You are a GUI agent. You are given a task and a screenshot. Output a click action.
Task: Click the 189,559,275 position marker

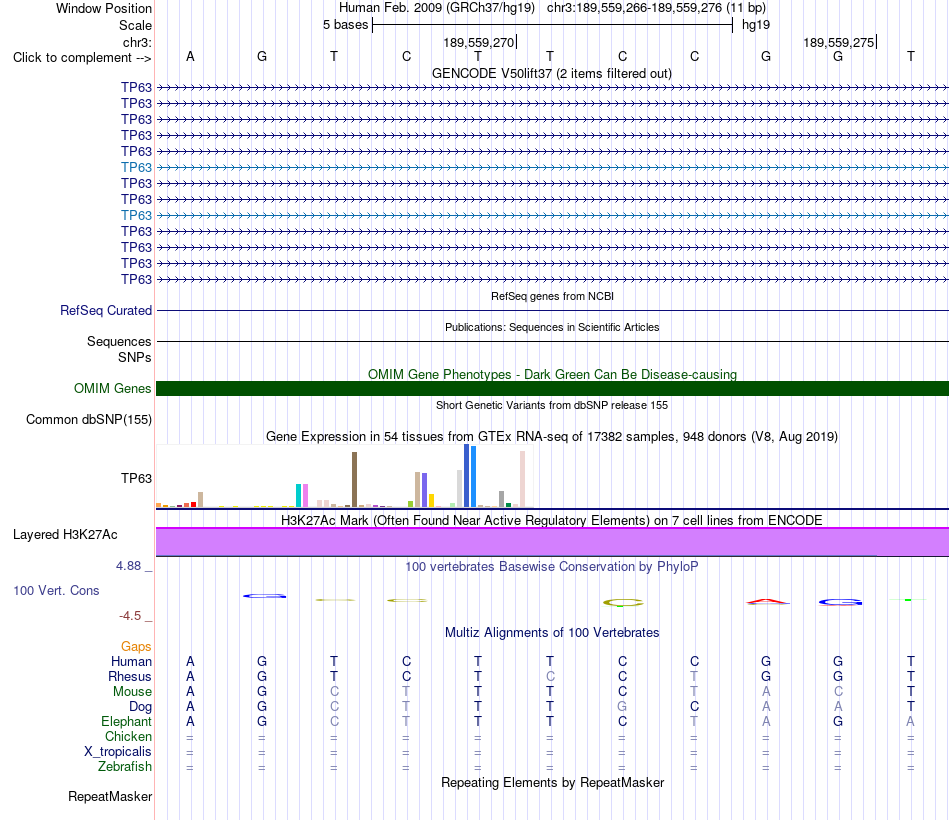click(x=839, y=42)
